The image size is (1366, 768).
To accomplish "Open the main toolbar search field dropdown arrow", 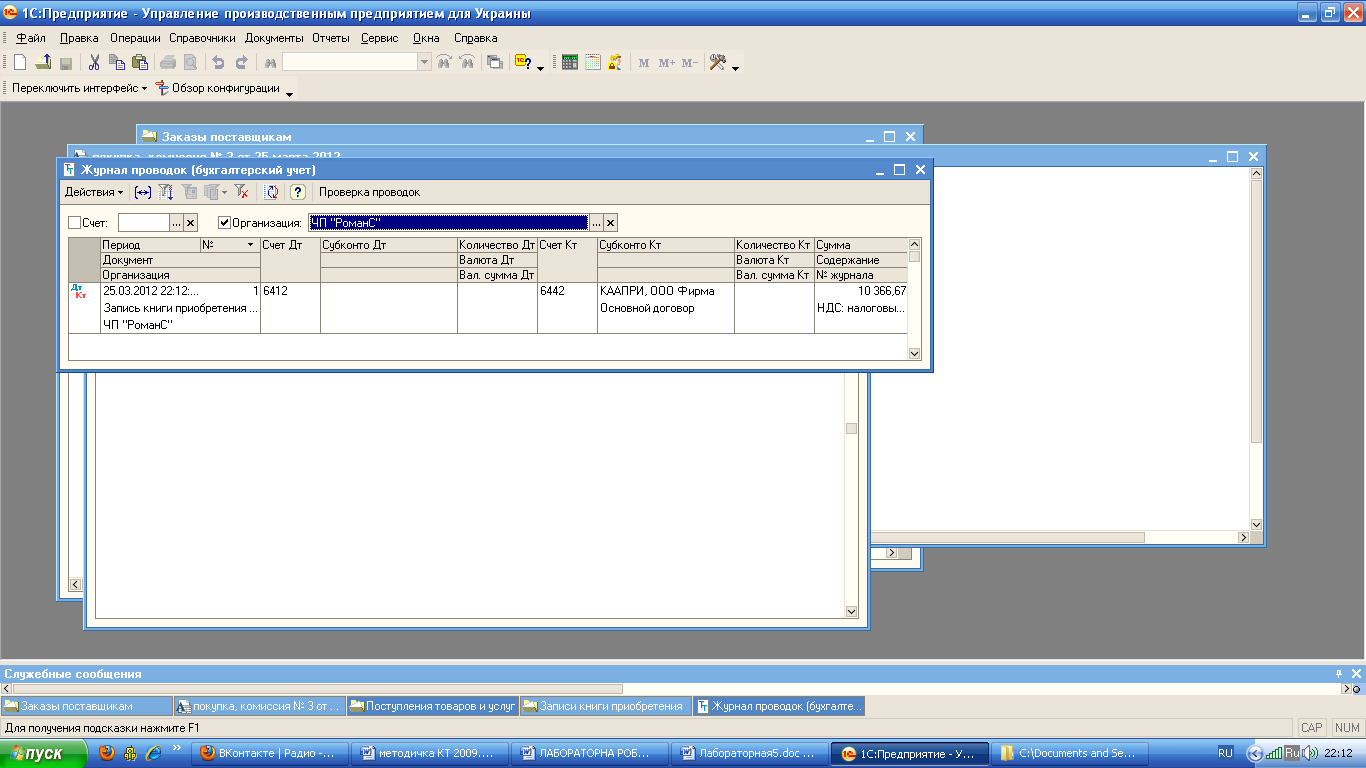I will 425,62.
